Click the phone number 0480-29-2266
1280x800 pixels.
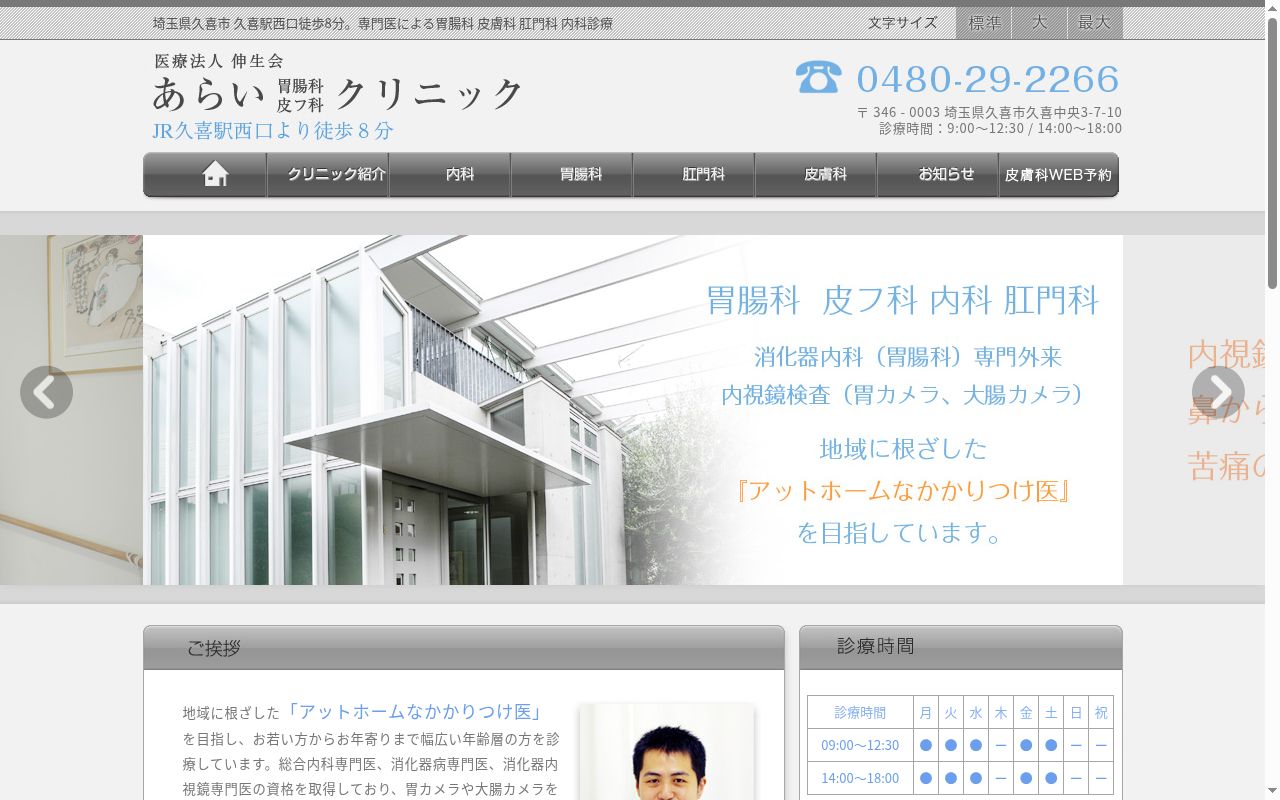coord(988,79)
